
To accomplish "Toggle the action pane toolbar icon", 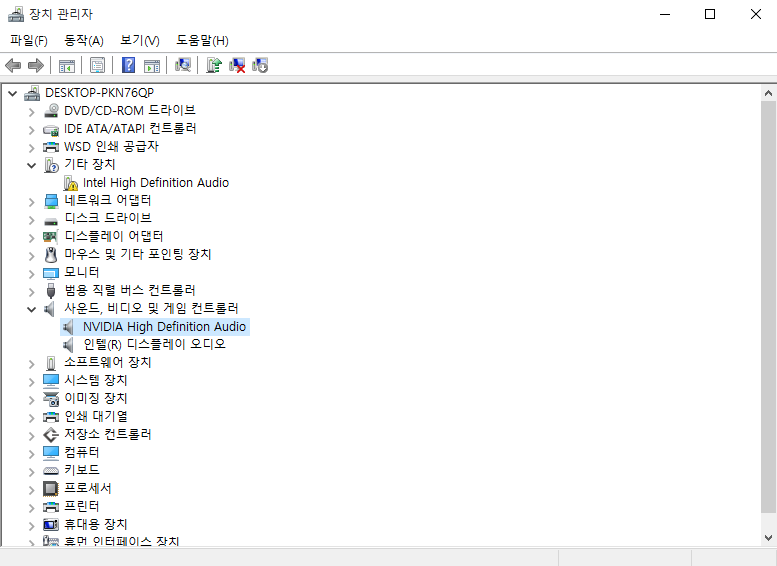I will (x=152, y=65).
